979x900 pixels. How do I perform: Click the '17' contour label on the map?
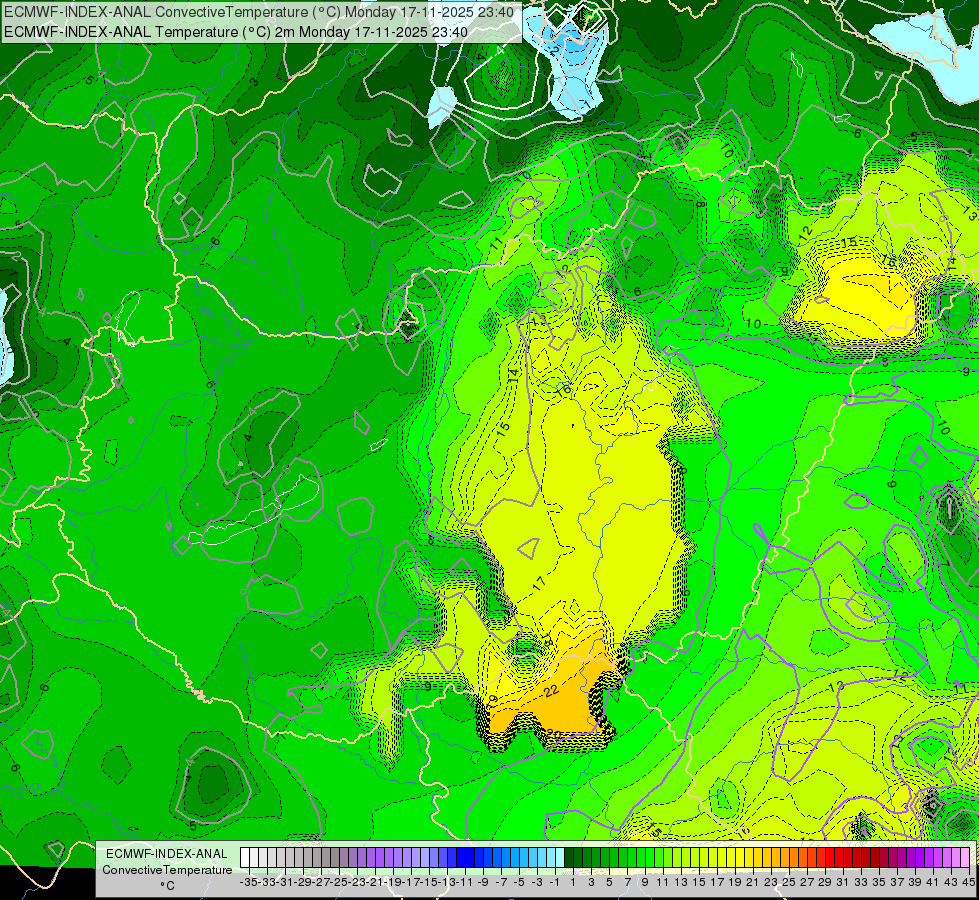tap(539, 584)
